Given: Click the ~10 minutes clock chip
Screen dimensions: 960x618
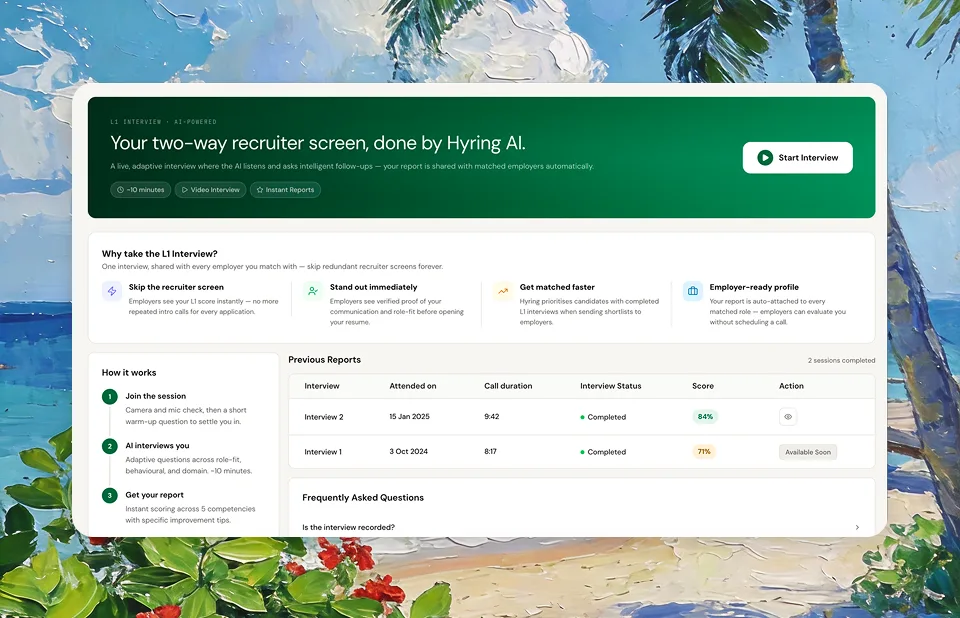Looking at the screenshot, I should point(141,190).
